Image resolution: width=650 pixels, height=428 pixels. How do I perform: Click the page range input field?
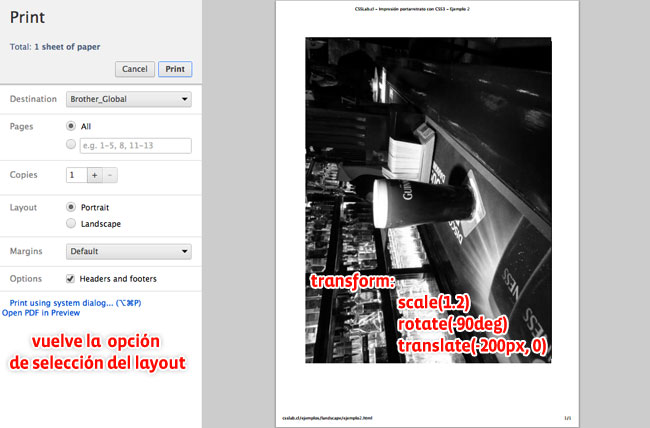pos(136,146)
